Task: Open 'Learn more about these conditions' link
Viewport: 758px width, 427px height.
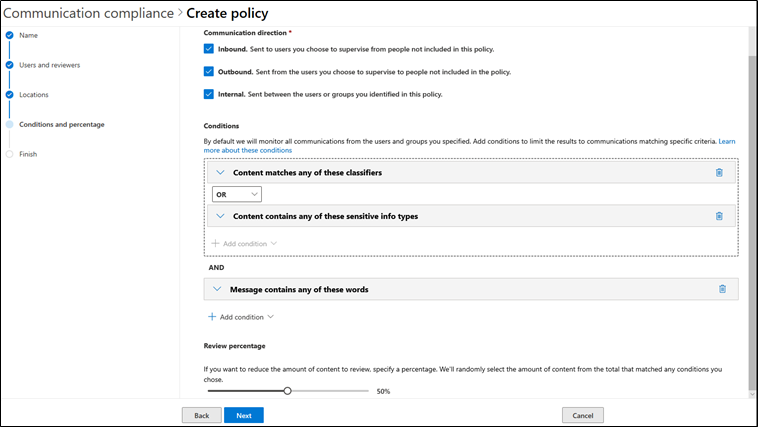Action: (x=248, y=150)
